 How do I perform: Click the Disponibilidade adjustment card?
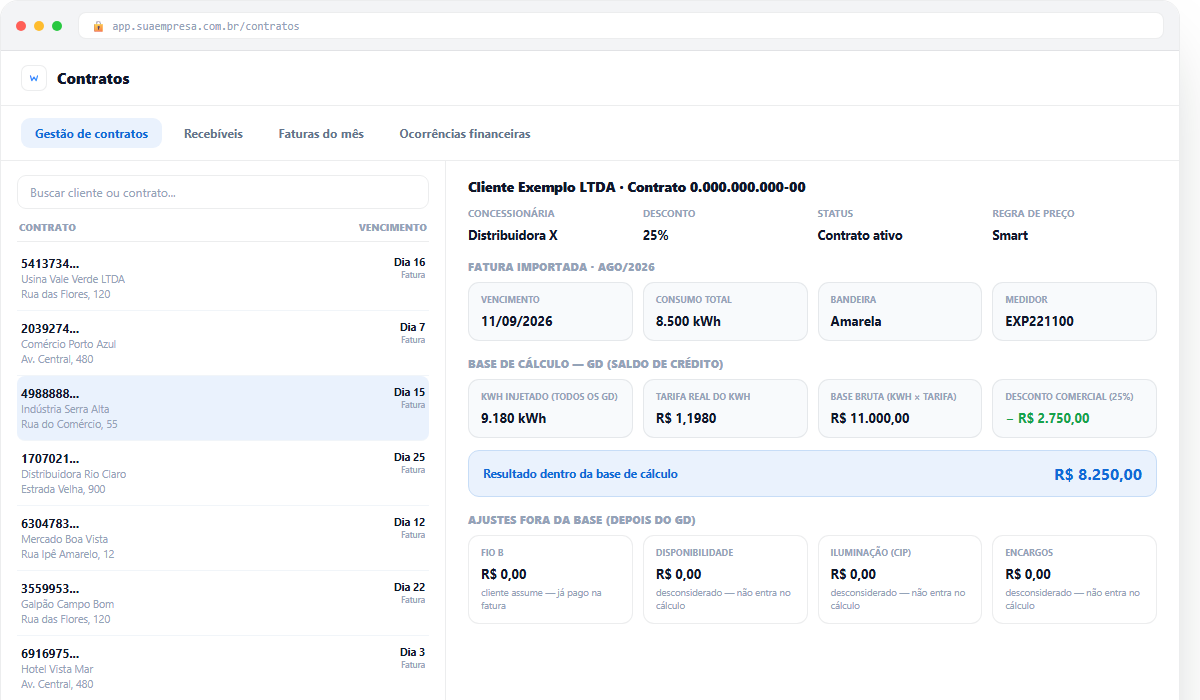coord(725,580)
